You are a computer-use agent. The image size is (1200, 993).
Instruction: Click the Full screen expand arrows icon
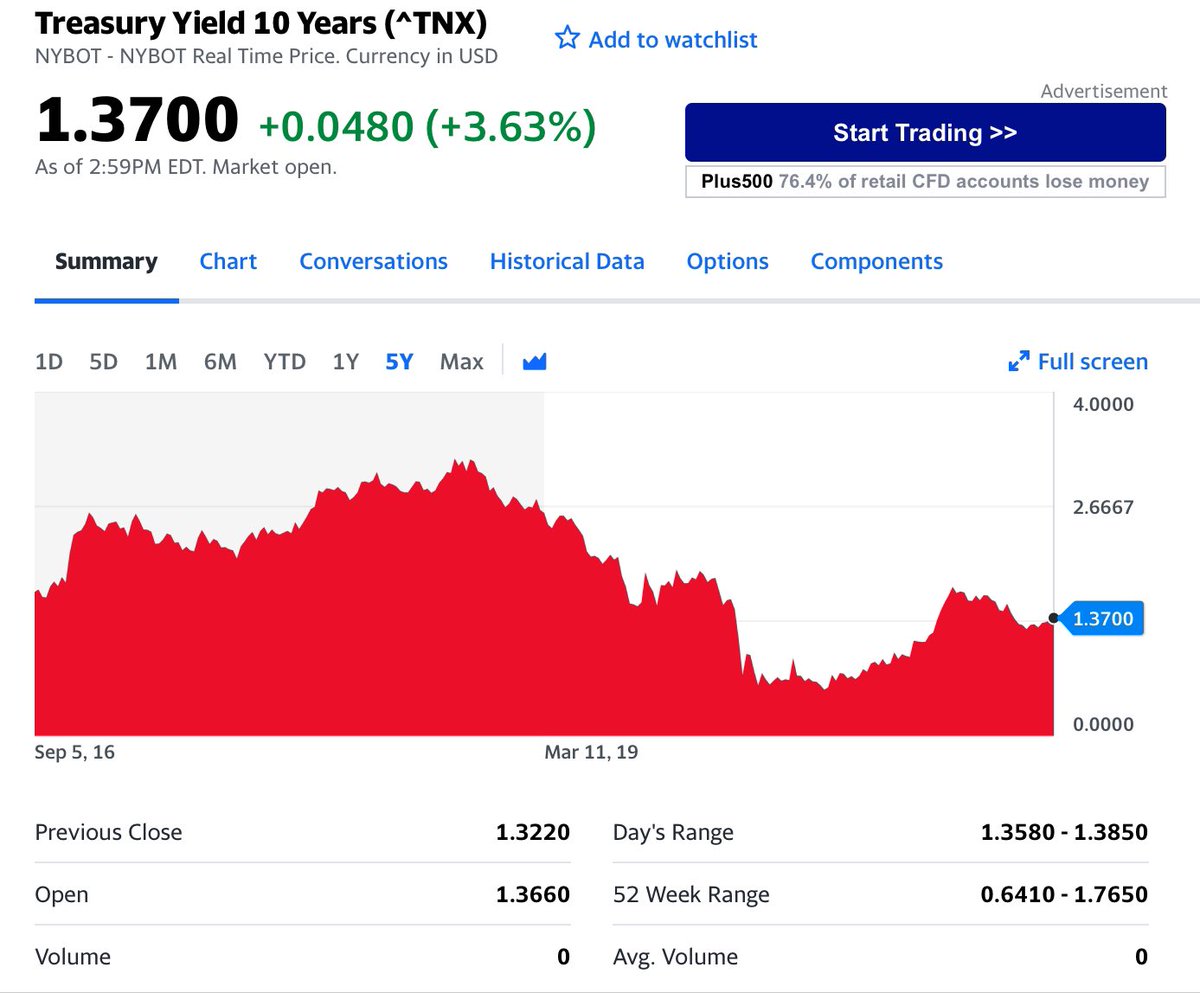coord(1019,362)
